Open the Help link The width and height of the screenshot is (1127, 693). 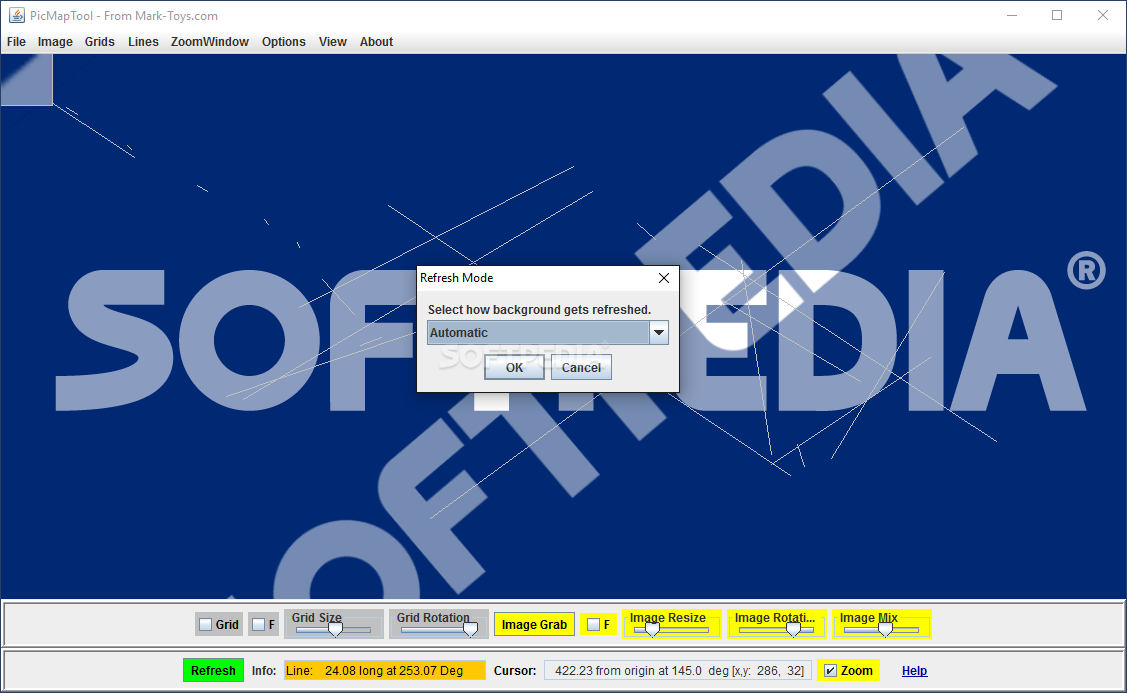tap(914, 671)
